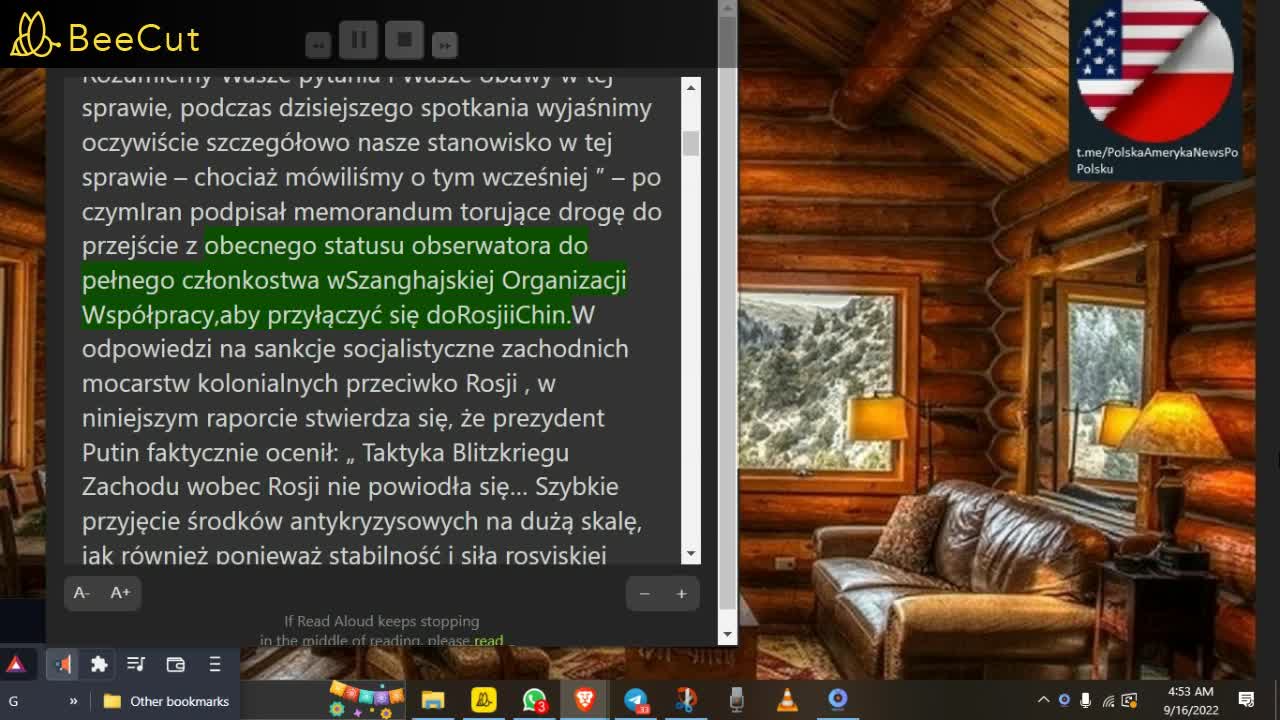Click the line 'mocarstw kolonialnych przeciwko Rosji'
The height and width of the screenshot is (720, 1280).
[300, 383]
